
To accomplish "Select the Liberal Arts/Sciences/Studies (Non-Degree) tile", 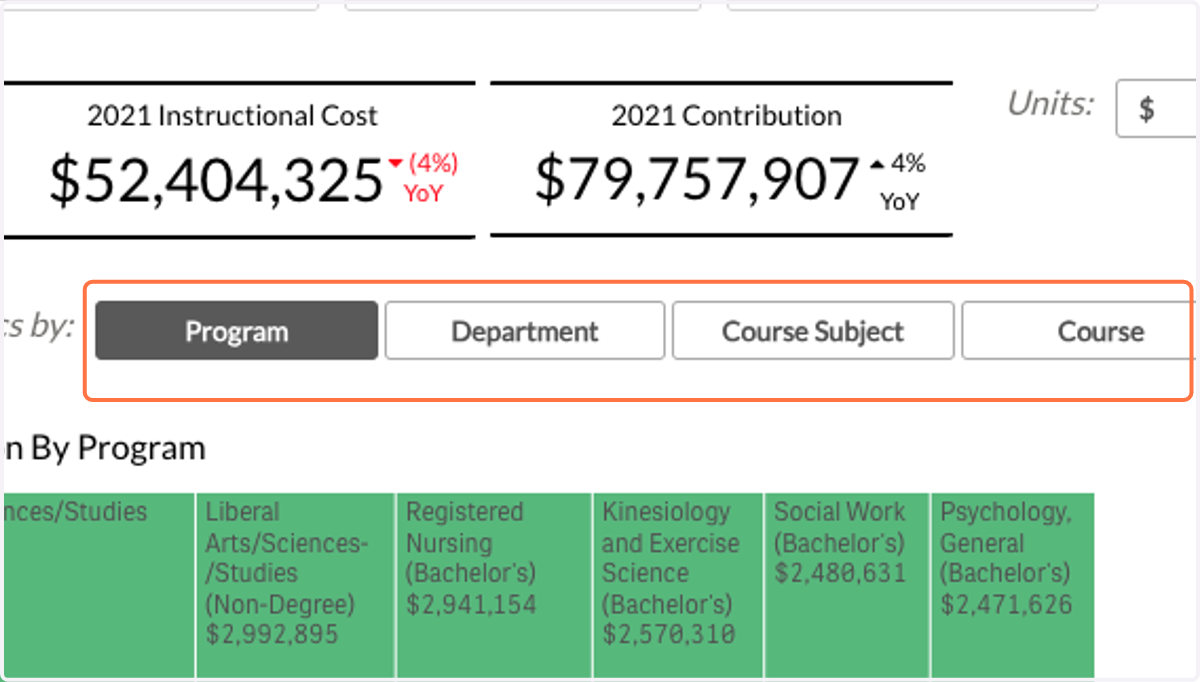I will click(296, 585).
